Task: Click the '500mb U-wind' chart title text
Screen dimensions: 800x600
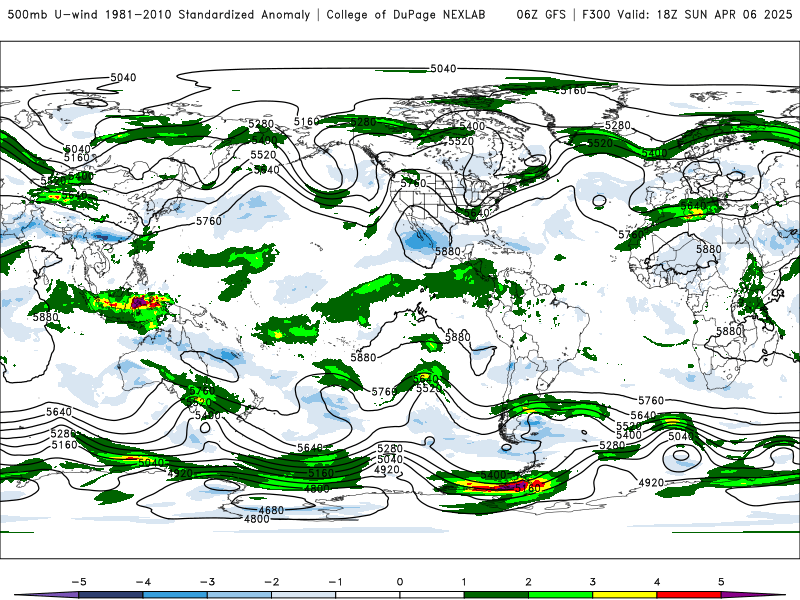Action: [52, 14]
